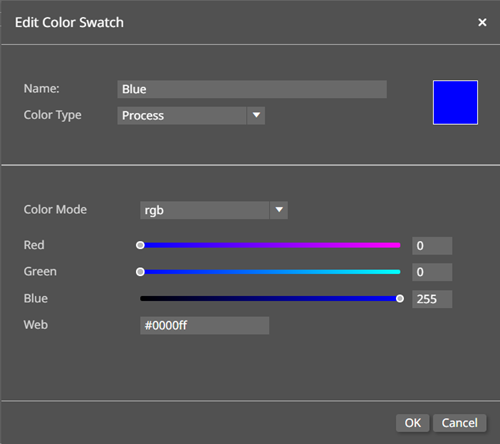Close the Edit Color Swatch dialog
This screenshot has width=500, height=444.
482,22
